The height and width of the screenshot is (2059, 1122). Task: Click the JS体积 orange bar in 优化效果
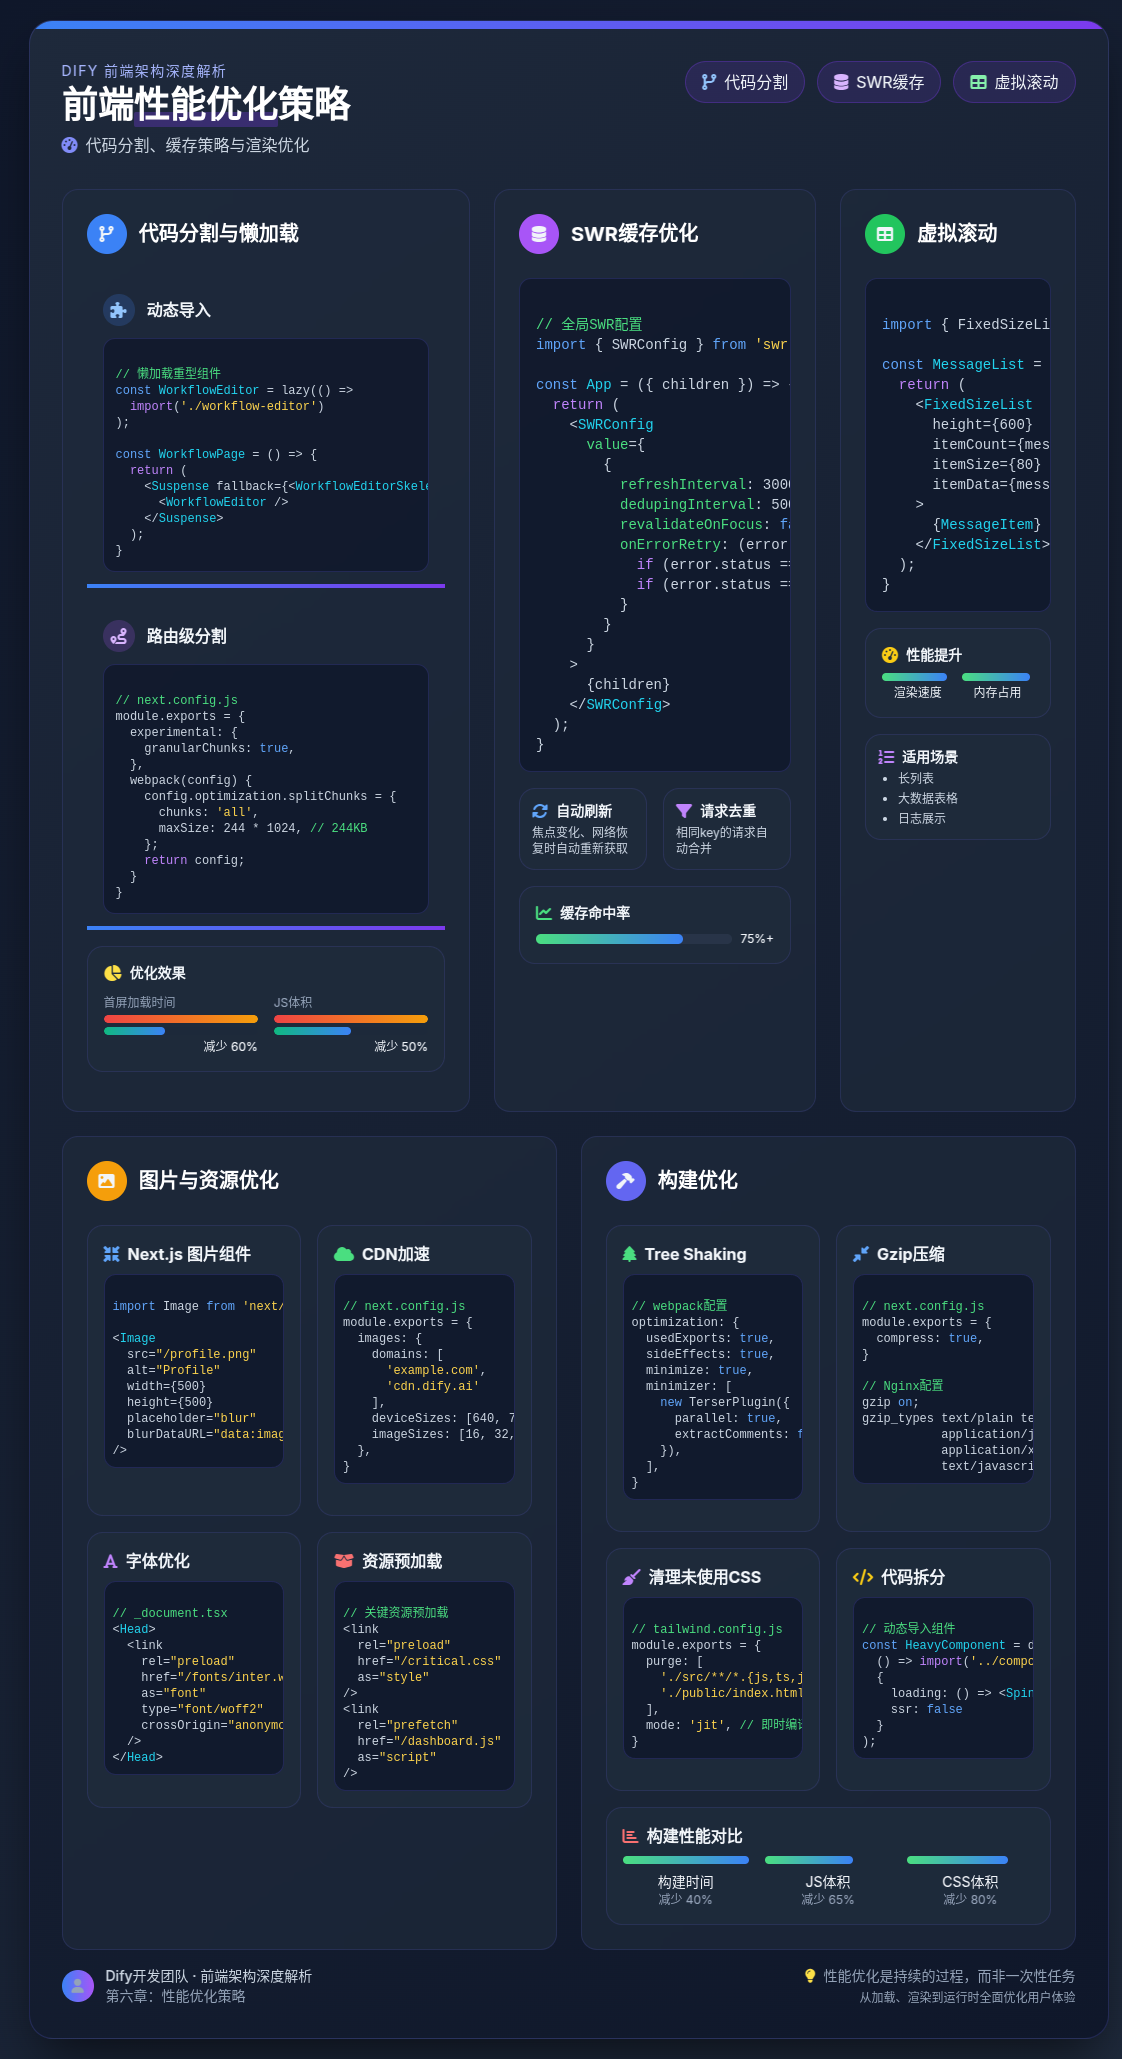click(x=351, y=1019)
